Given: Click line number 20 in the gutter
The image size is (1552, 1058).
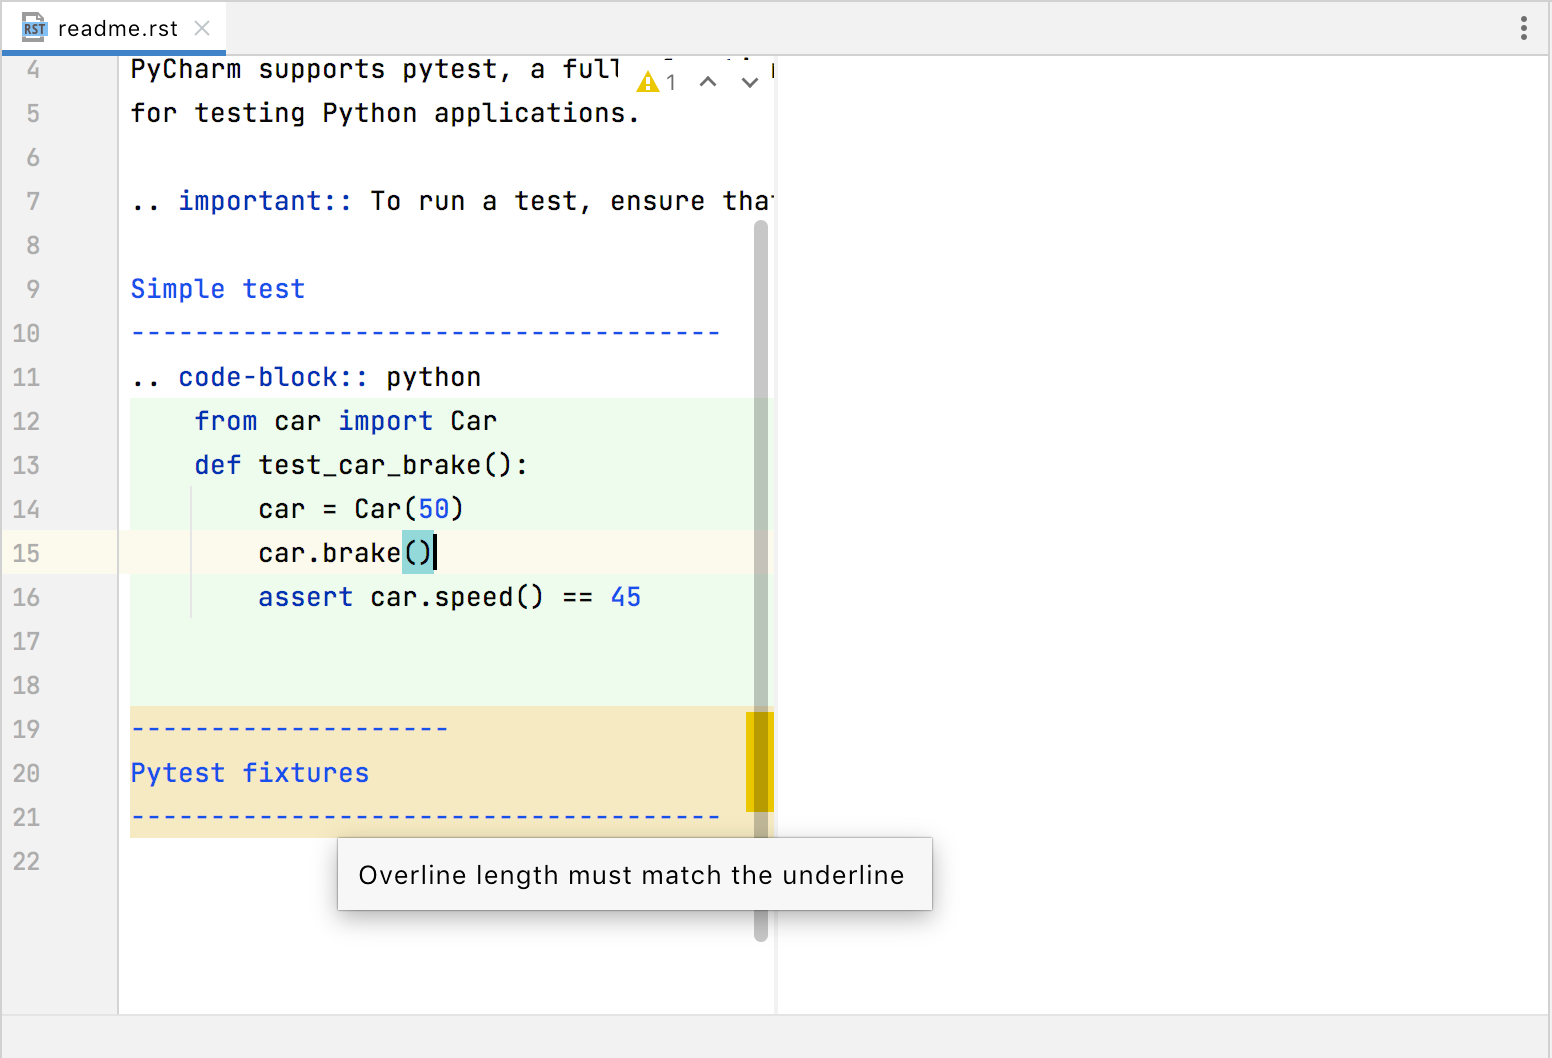Looking at the screenshot, I should coord(27,773).
